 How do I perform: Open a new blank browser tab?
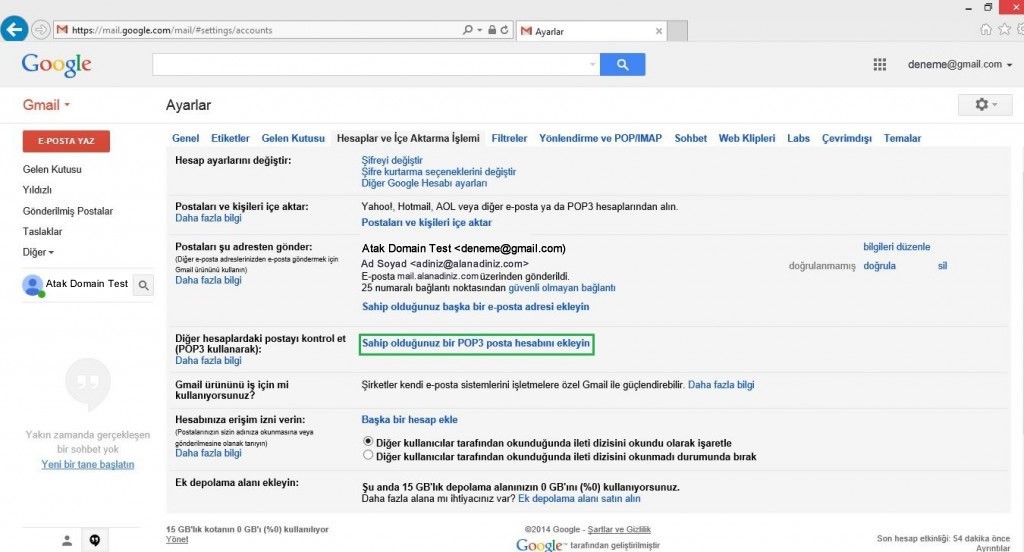click(677, 31)
